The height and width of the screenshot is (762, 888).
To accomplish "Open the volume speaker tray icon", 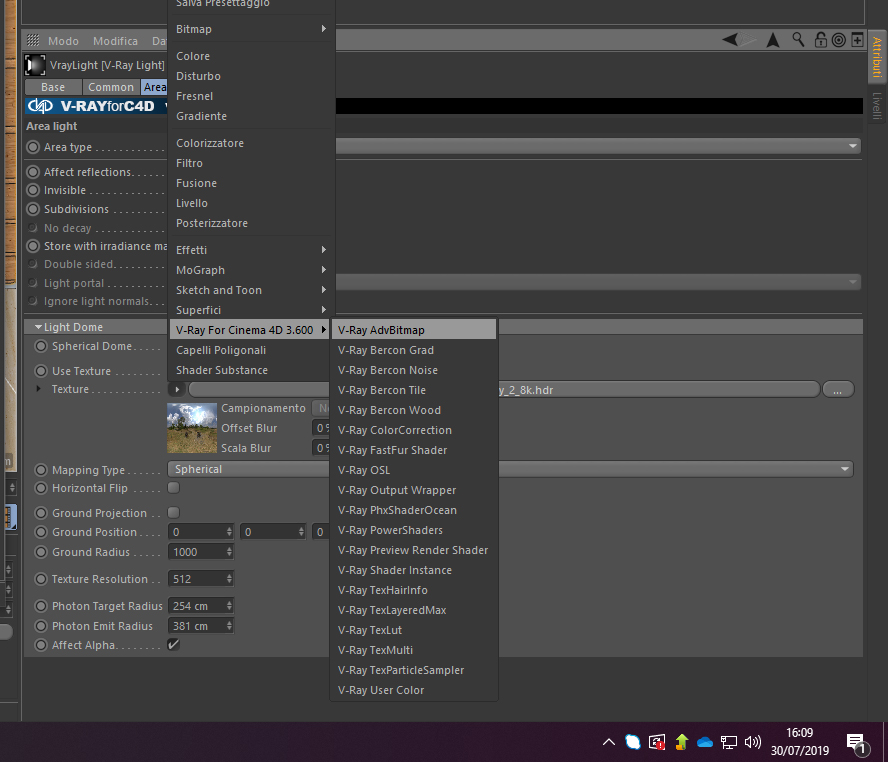I will 753,742.
